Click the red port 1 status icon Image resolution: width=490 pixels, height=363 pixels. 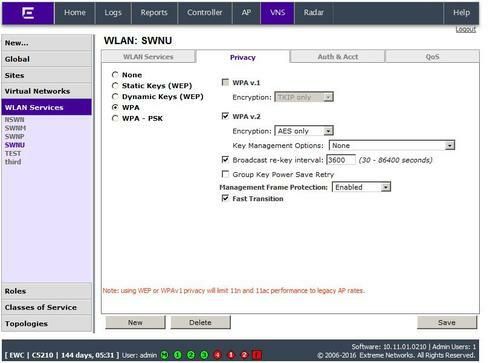pos(231,355)
